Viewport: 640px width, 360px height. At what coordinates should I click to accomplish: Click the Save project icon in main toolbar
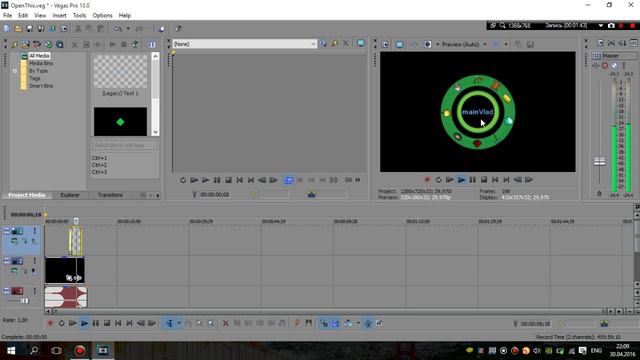click(29, 29)
